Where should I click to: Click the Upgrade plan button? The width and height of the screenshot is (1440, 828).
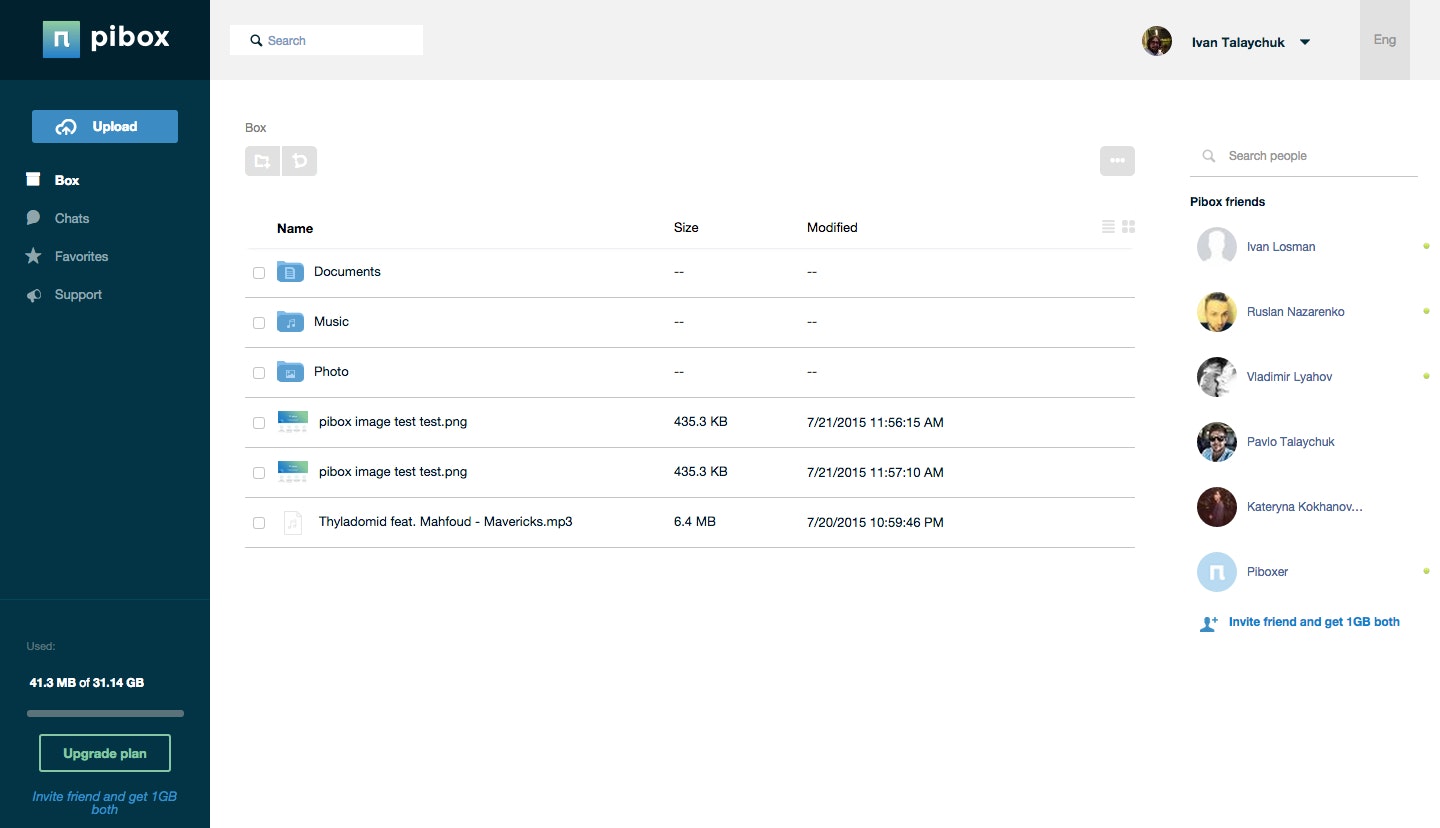pyautogui.click(x=105, y=753)
